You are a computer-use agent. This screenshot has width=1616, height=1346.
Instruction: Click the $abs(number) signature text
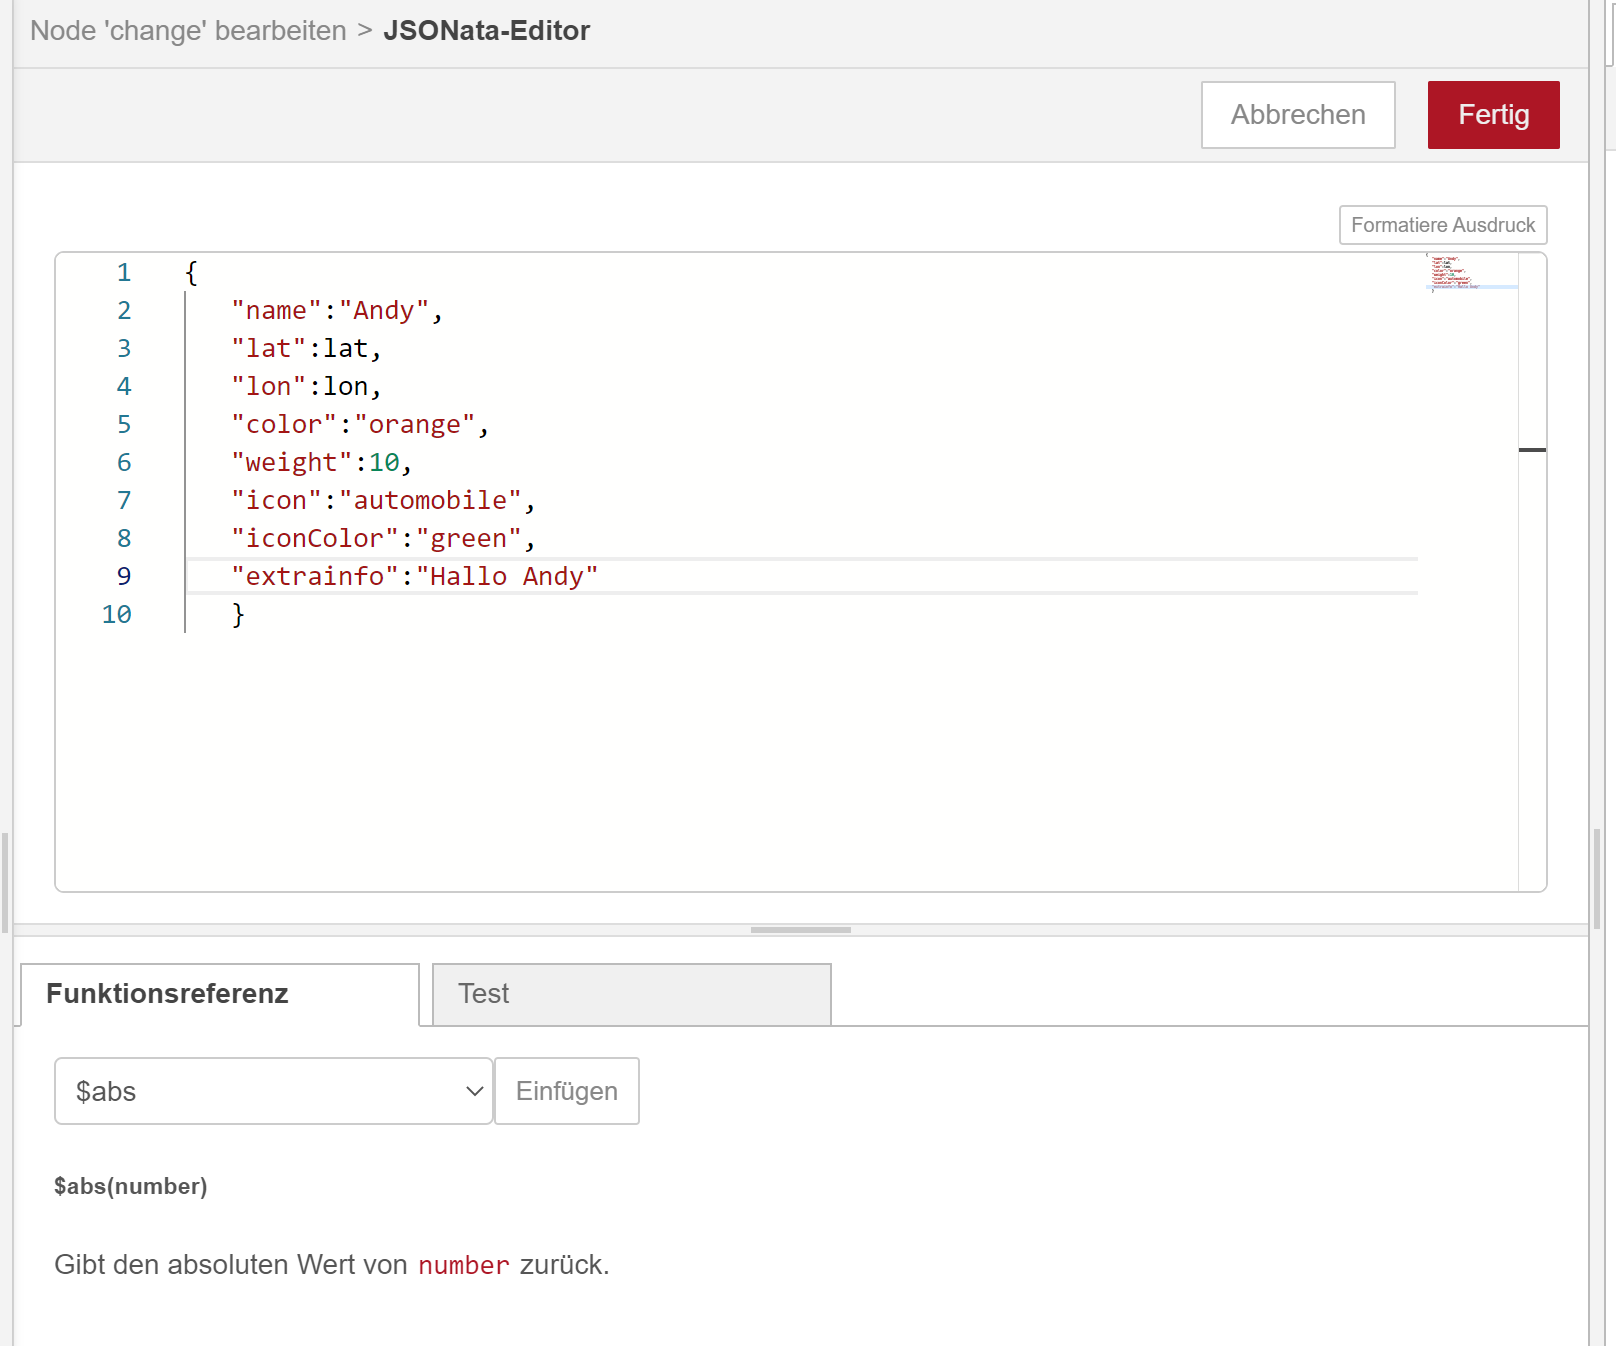[131, 1186]
